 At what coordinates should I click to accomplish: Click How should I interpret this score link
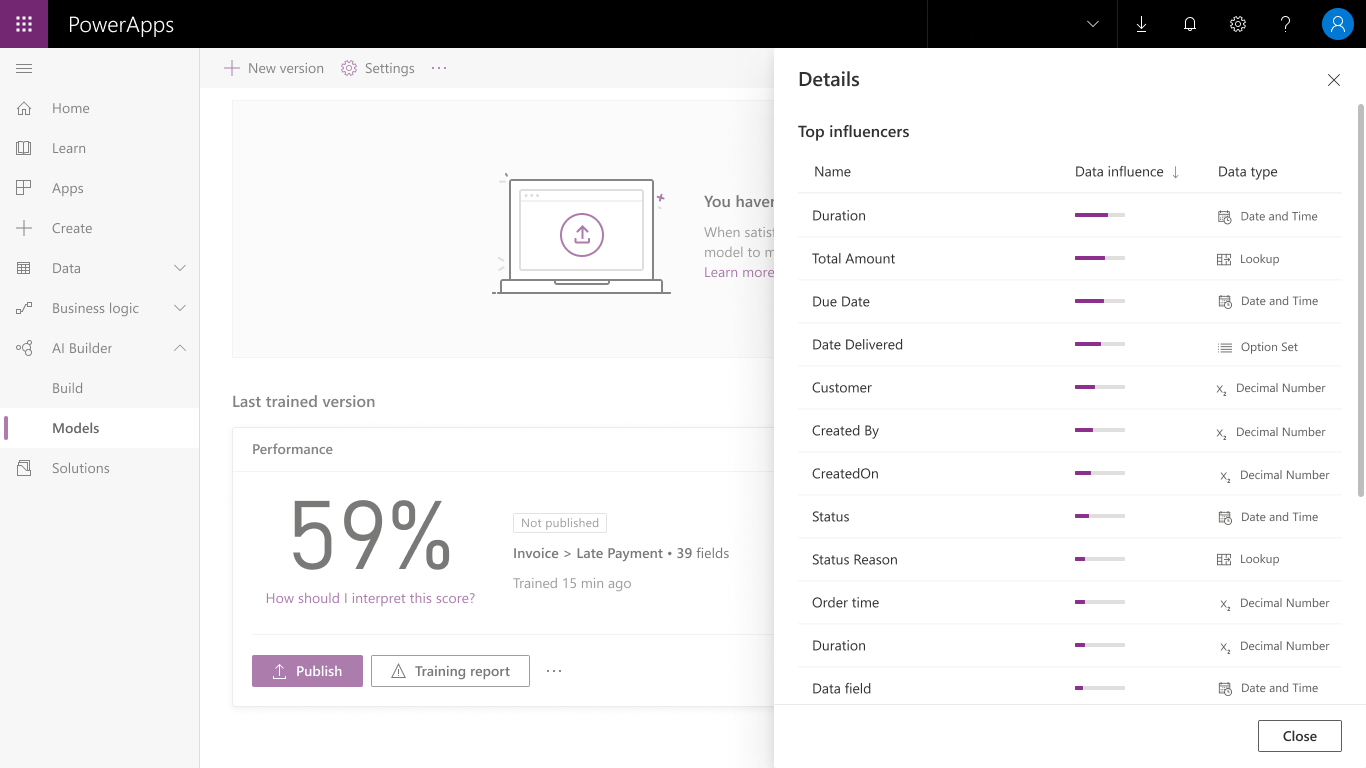370,598
